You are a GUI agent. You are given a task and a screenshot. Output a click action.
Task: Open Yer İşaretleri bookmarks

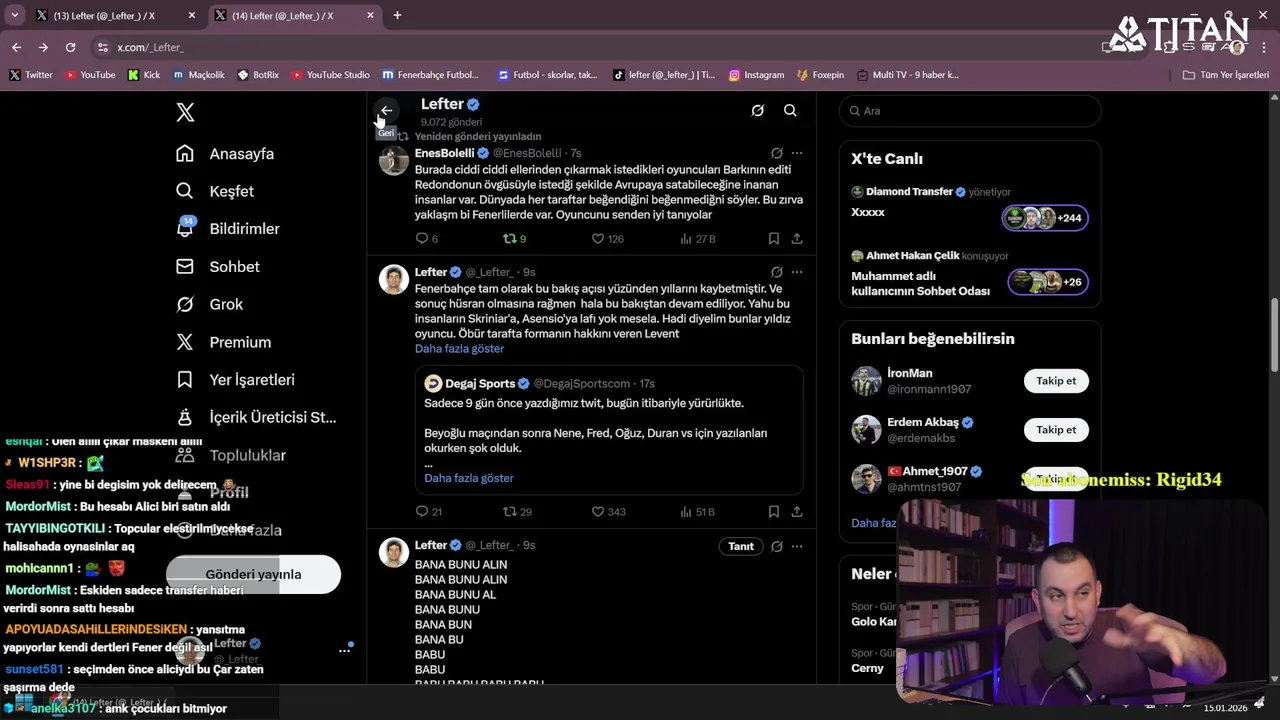pos(236,380)
